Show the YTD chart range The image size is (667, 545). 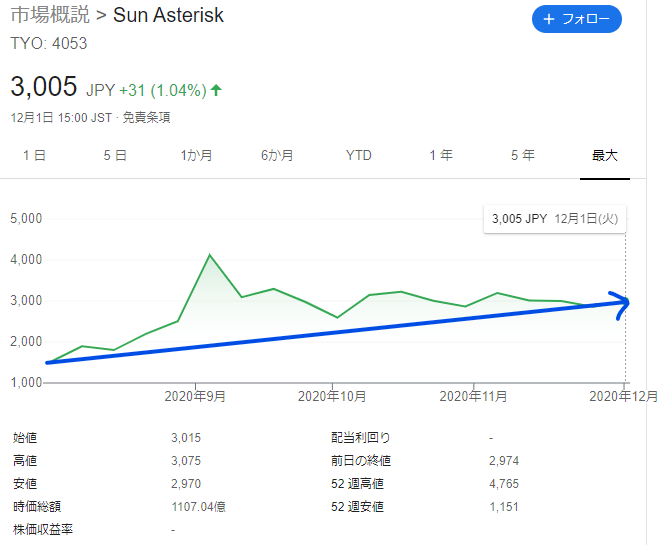[359, 155]
